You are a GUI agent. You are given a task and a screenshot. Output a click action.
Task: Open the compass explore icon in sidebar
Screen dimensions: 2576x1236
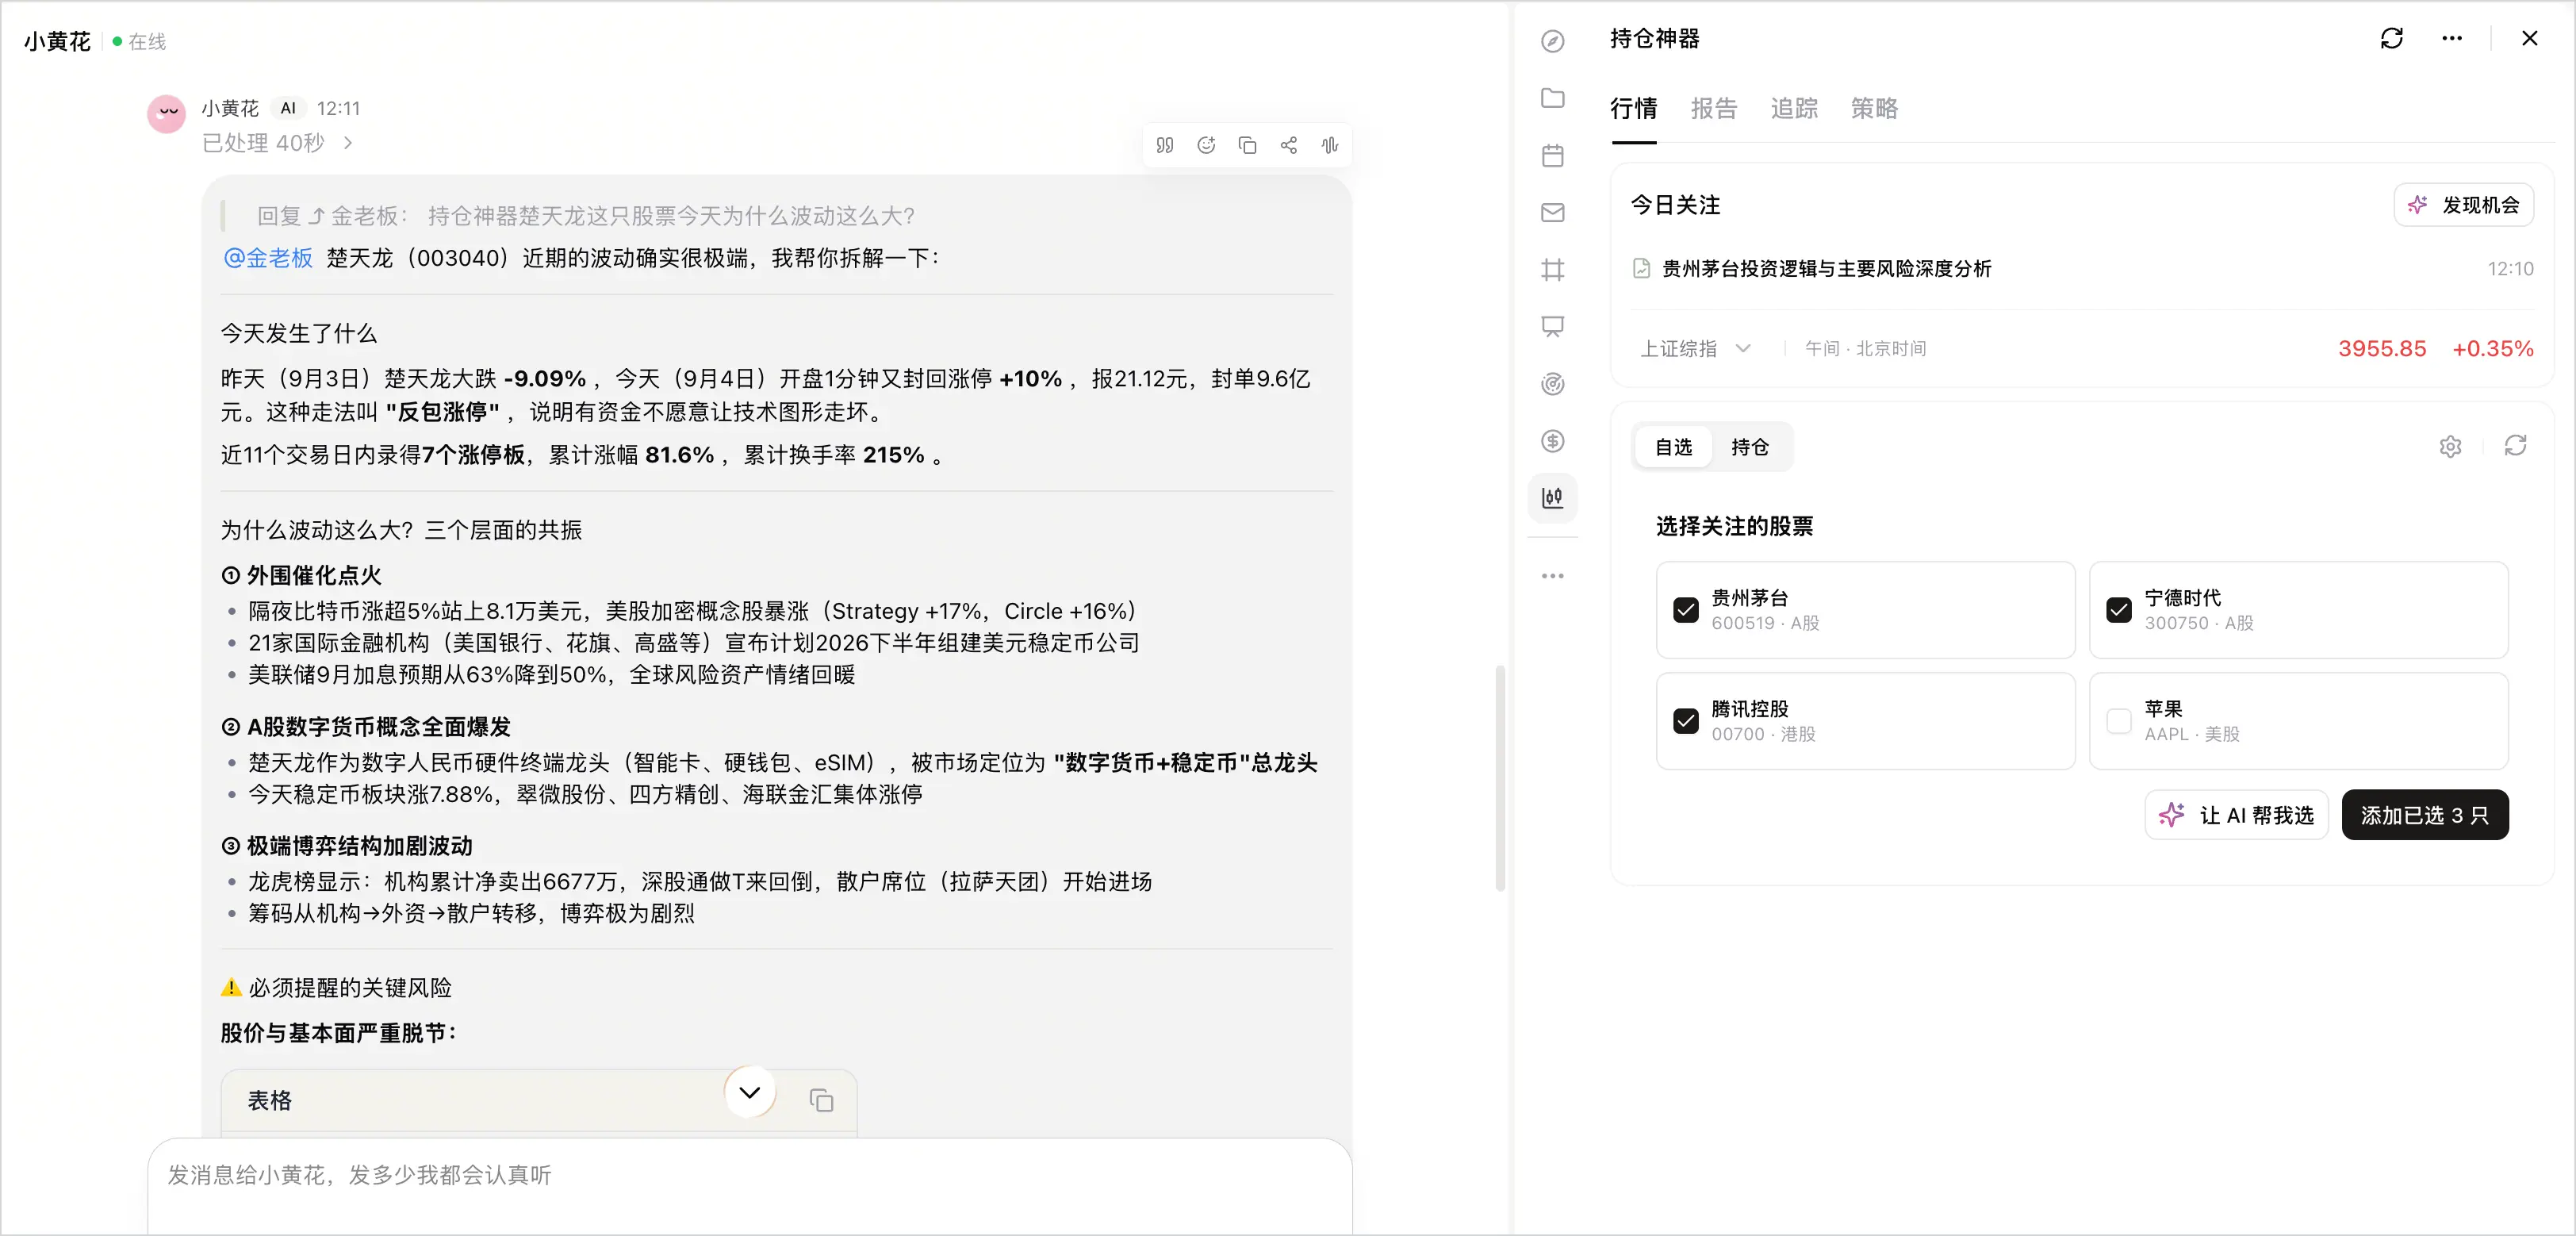tap(1552, 41)
